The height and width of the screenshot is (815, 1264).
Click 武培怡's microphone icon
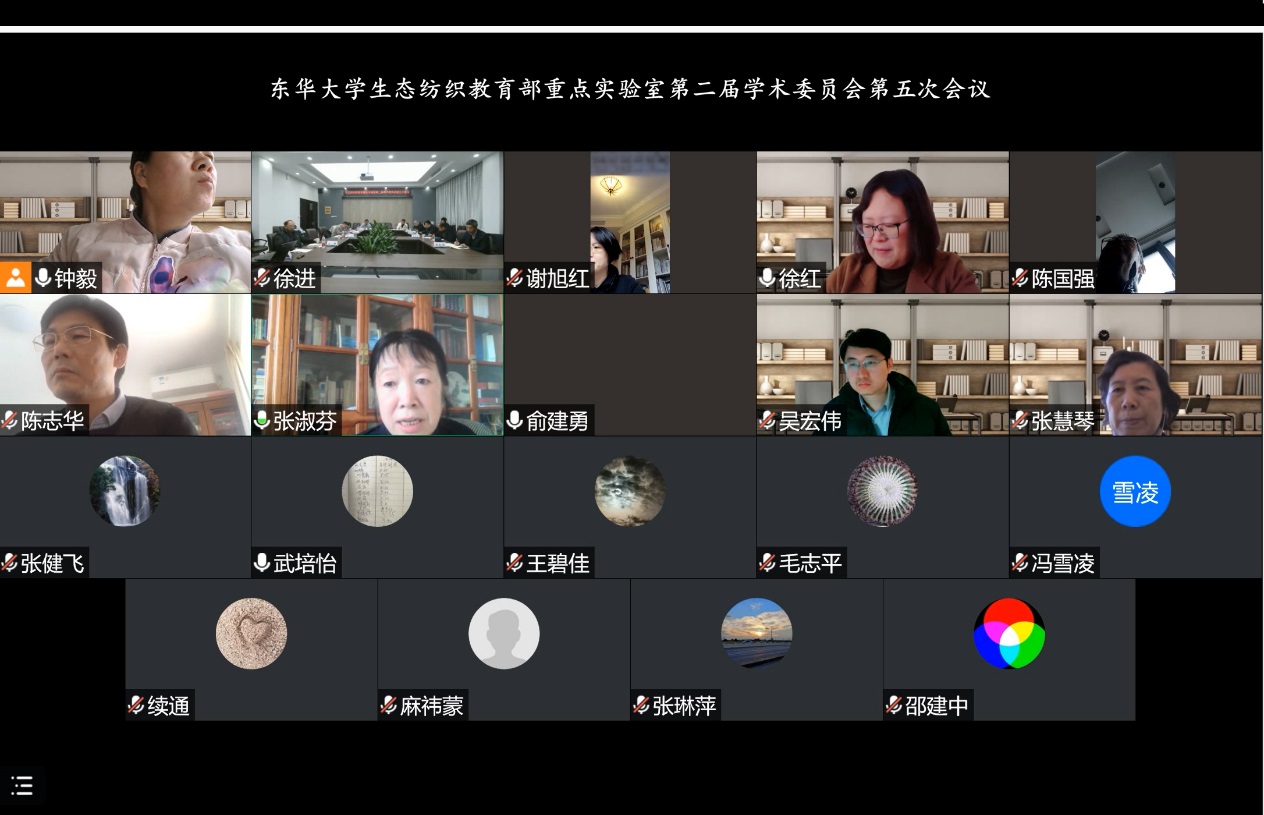click(x=263, y=563)
